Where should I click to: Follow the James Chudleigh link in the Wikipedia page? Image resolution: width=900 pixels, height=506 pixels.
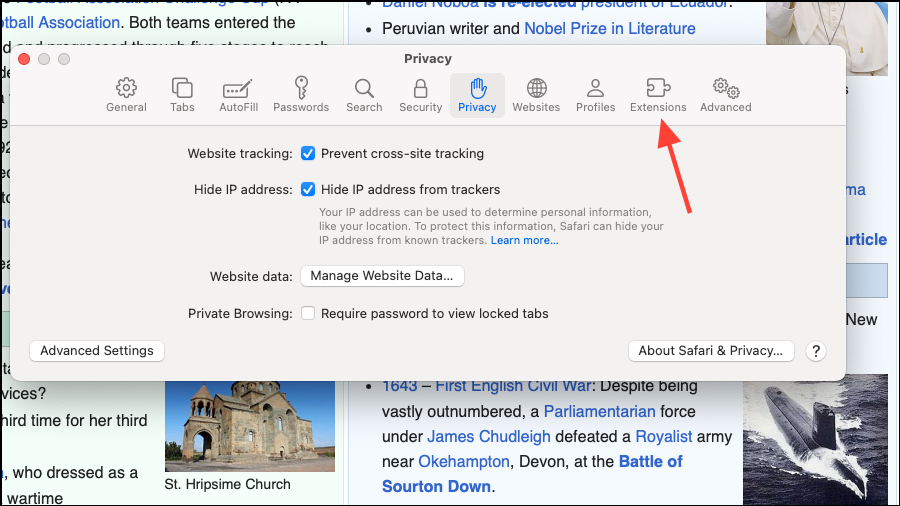(488, 437)
